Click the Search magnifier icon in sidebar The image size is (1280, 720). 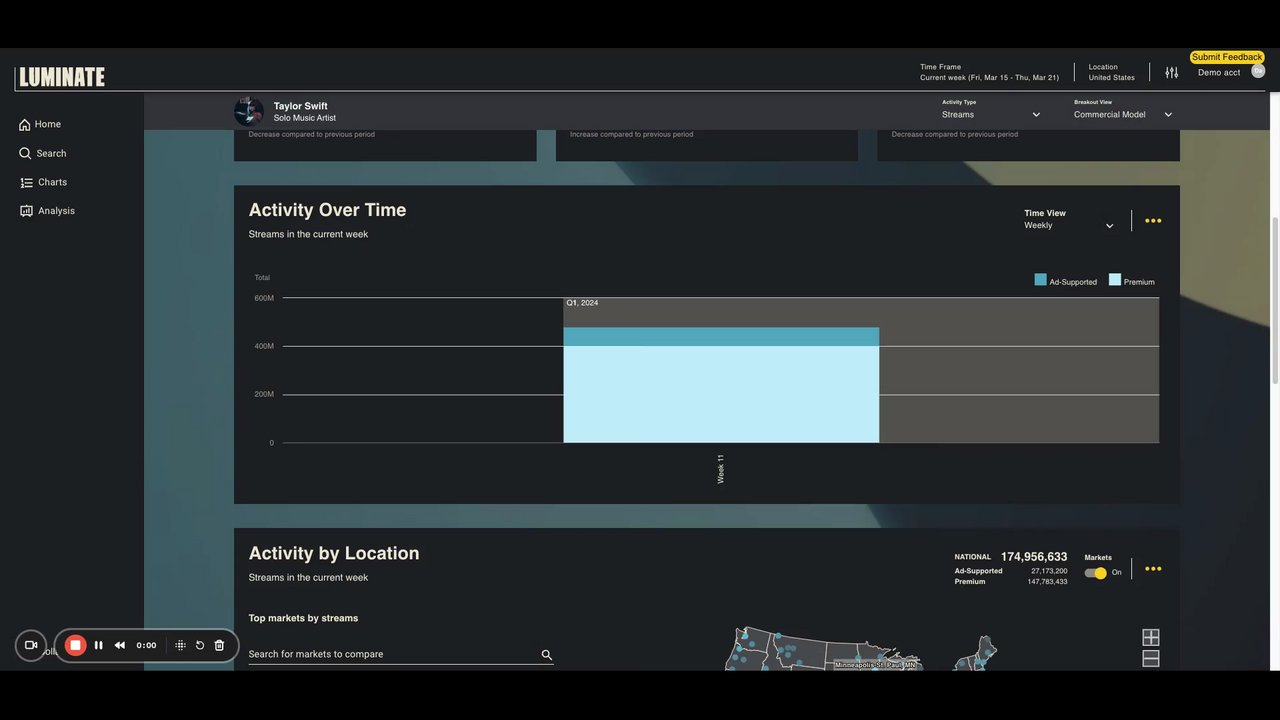[25, 153]
